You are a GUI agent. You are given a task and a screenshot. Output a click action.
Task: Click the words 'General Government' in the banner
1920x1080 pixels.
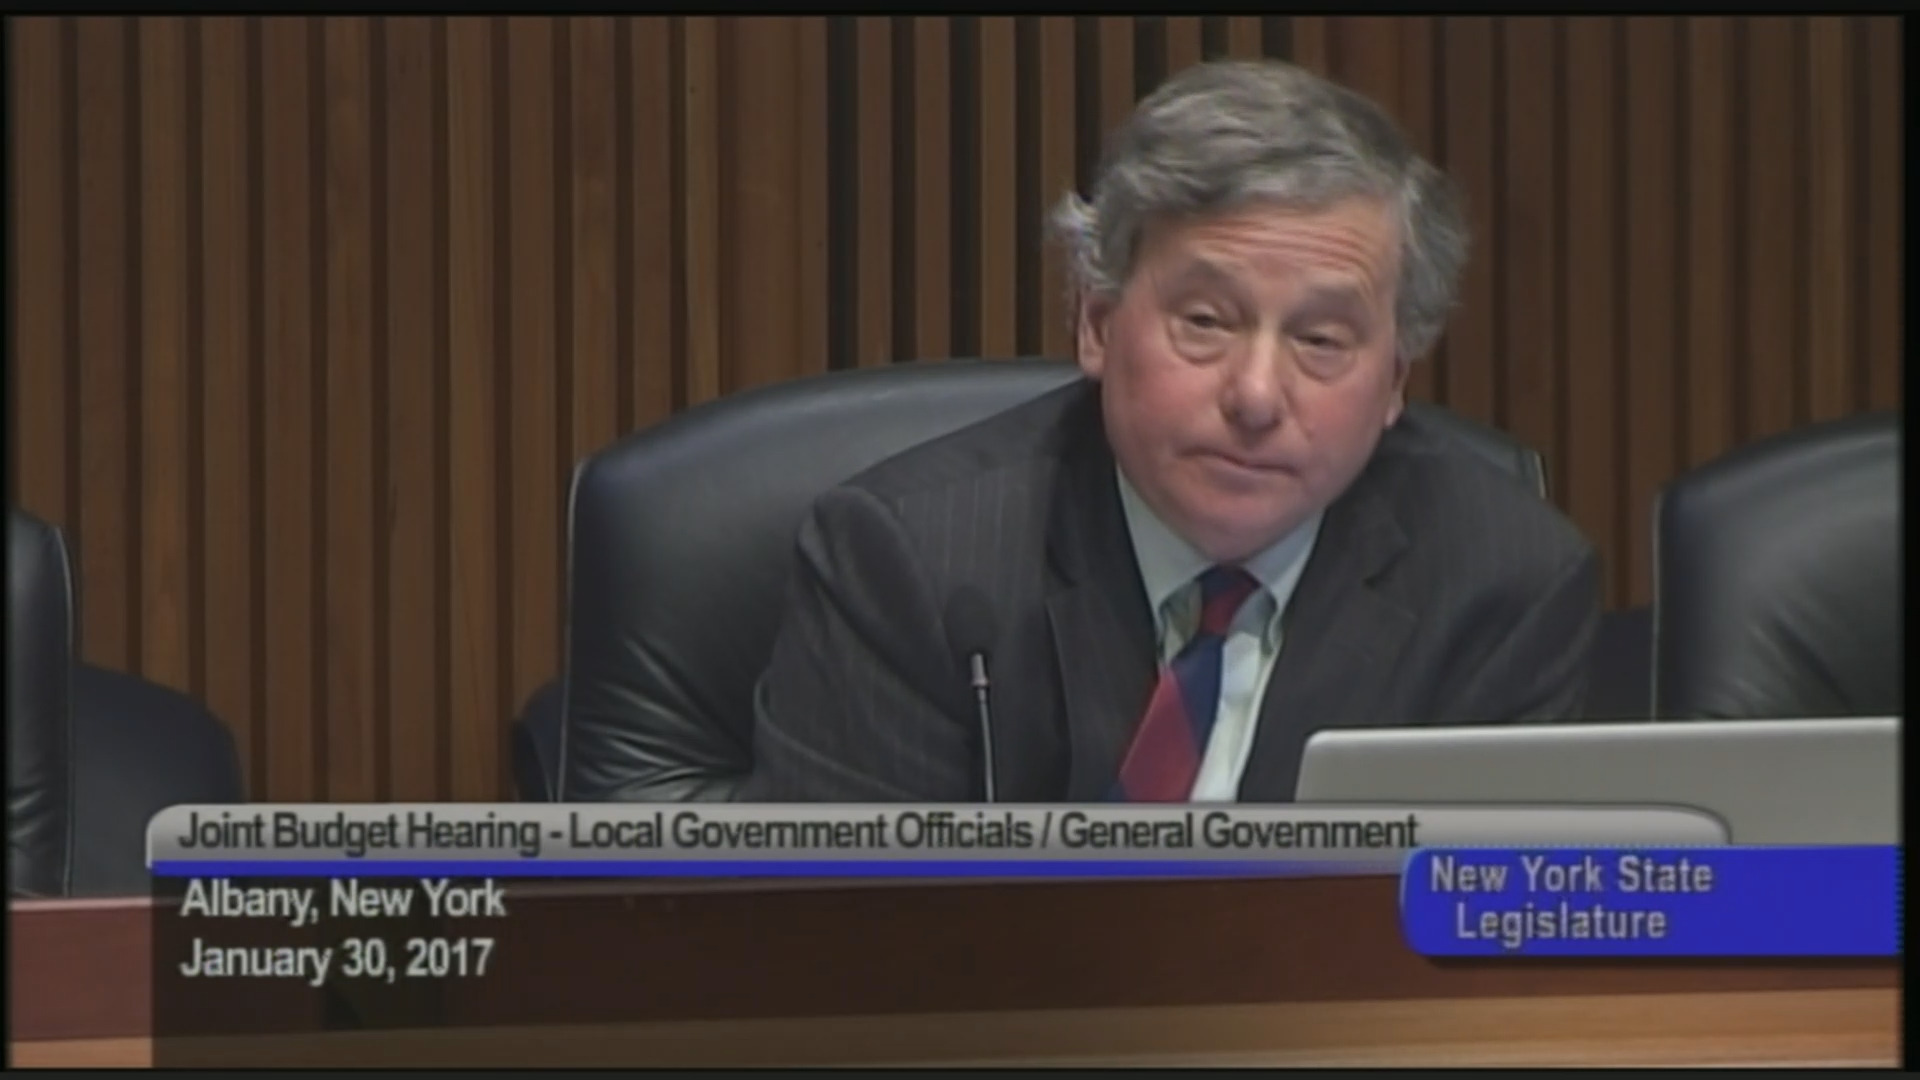tap(1238, 831)
